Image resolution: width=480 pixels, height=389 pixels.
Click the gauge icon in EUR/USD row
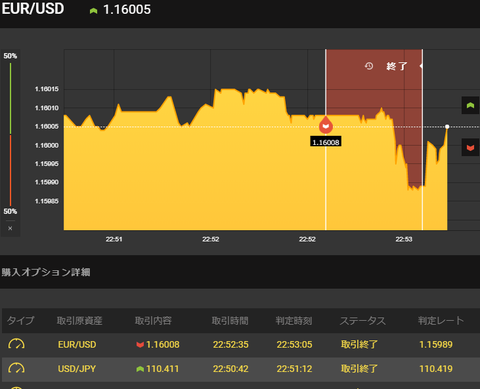click(x=16, y=344)
